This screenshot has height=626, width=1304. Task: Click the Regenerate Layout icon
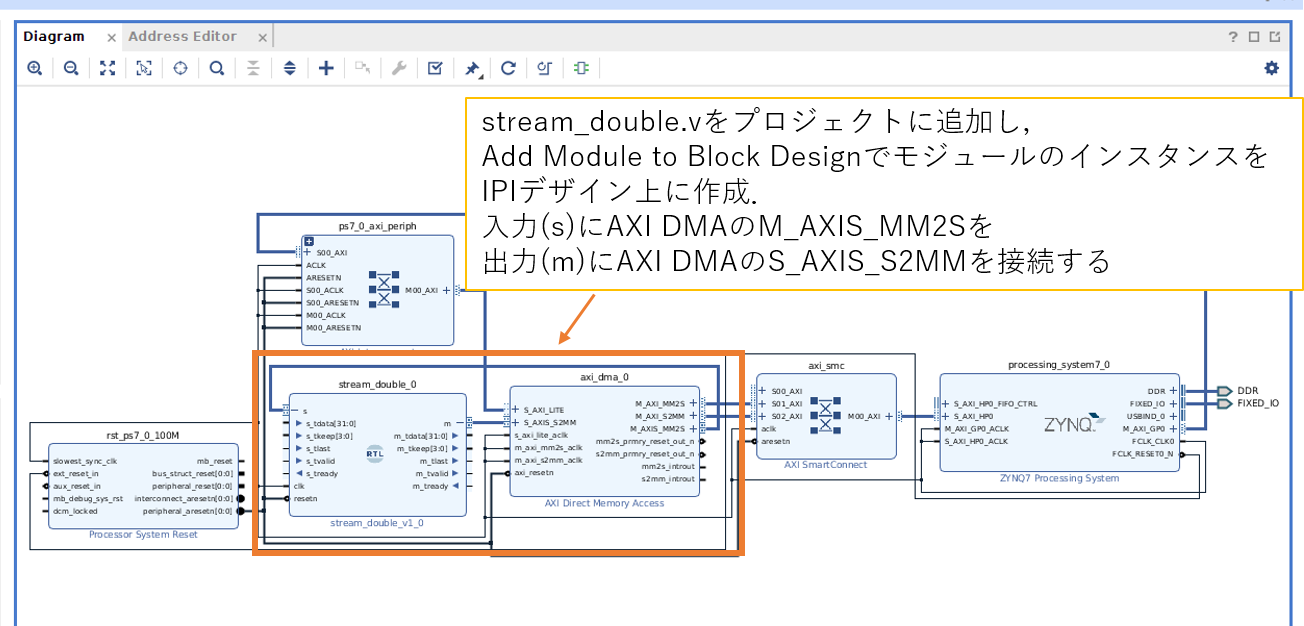(508, 68)
